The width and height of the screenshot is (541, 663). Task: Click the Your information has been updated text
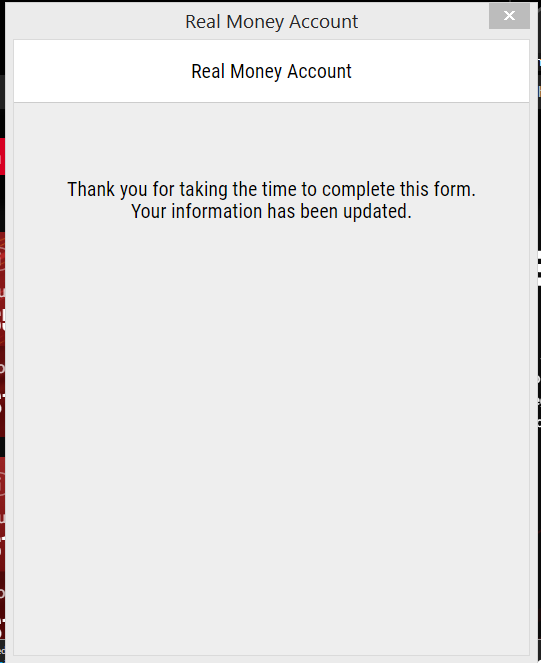[271, 211]
